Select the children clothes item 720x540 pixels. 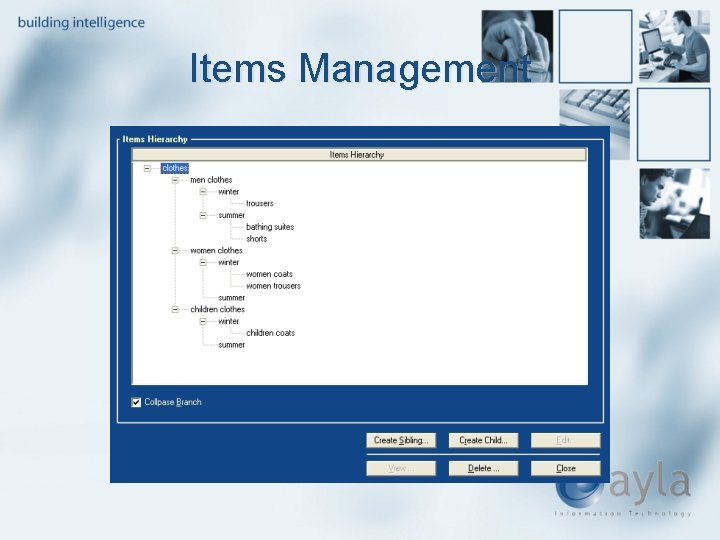(x=218, y=309)
